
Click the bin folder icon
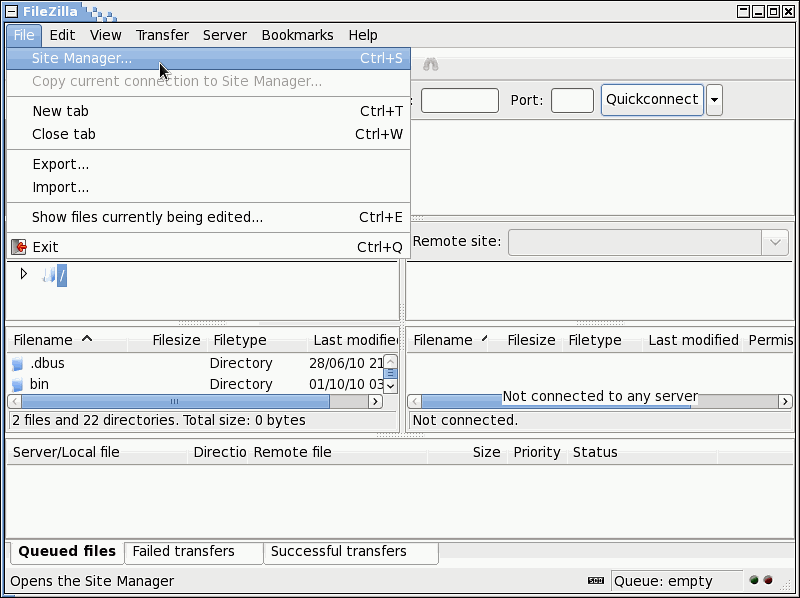pos(17,385)
